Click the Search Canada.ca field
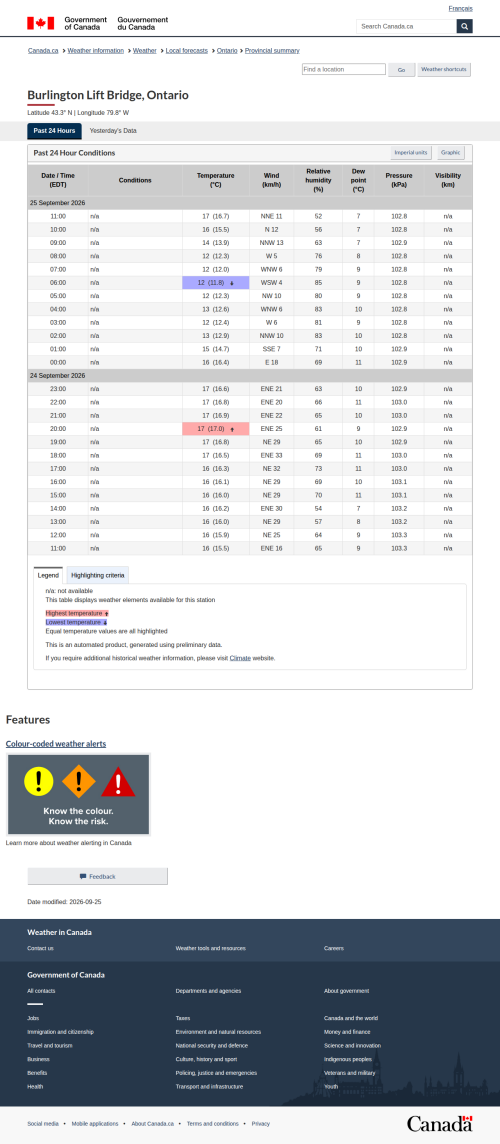The width and height of the screenshot is (500, 1144). pos(407,26)
